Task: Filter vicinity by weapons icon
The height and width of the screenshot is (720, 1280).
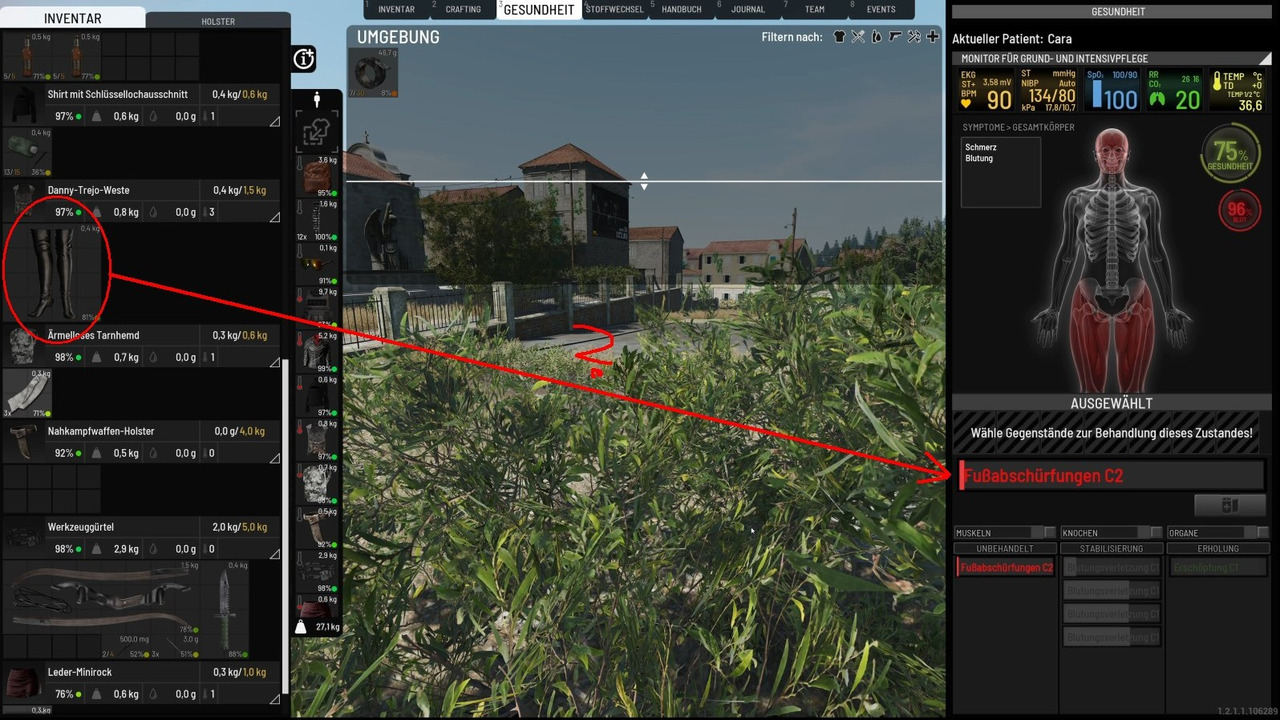Action: 895,37
